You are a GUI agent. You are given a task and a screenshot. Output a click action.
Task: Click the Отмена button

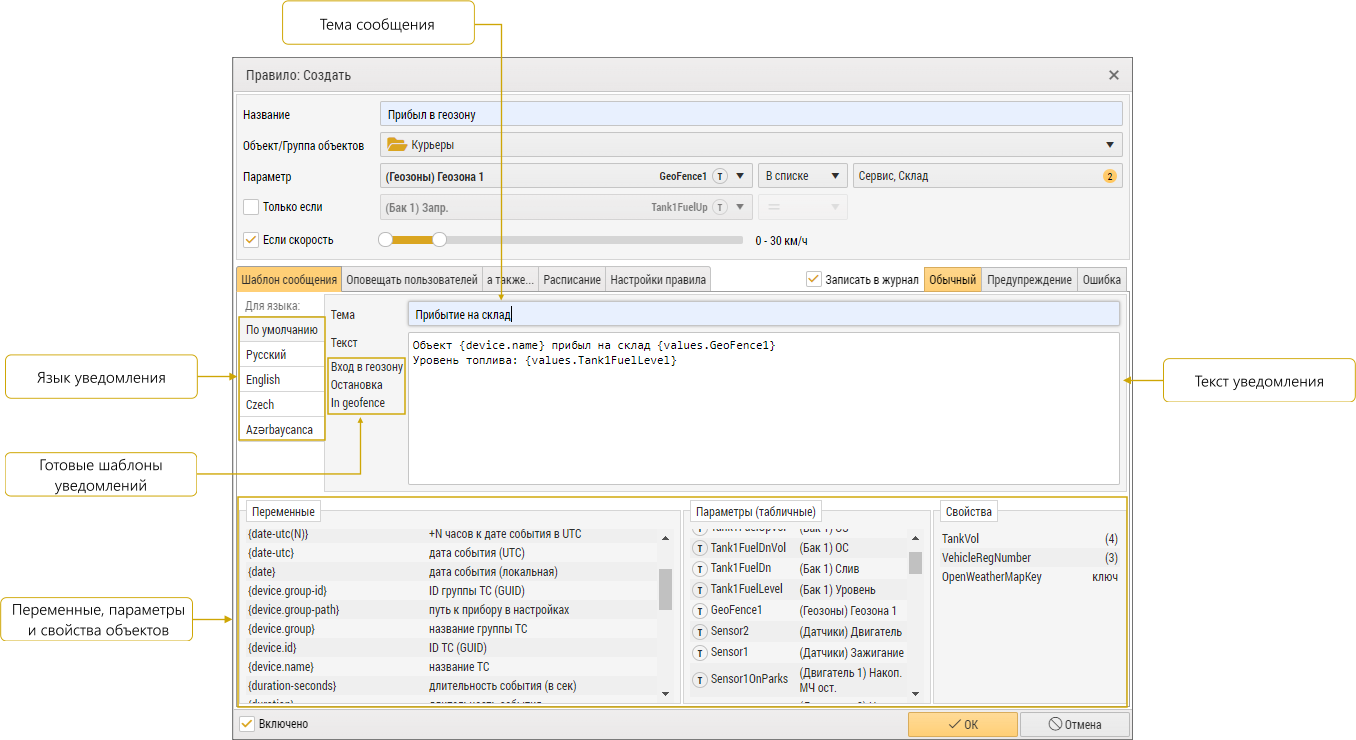click(x=1075, y=725)
